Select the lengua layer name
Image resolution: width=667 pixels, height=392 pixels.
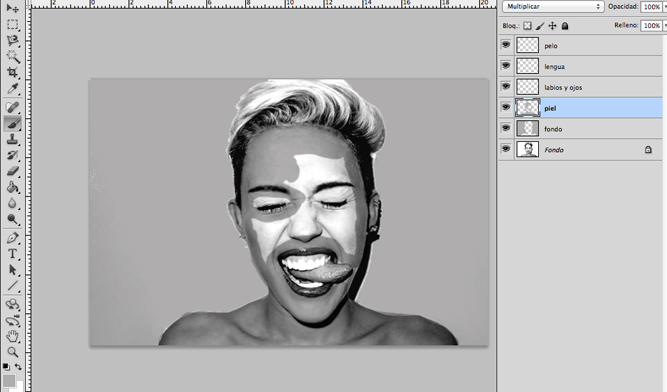555,67
